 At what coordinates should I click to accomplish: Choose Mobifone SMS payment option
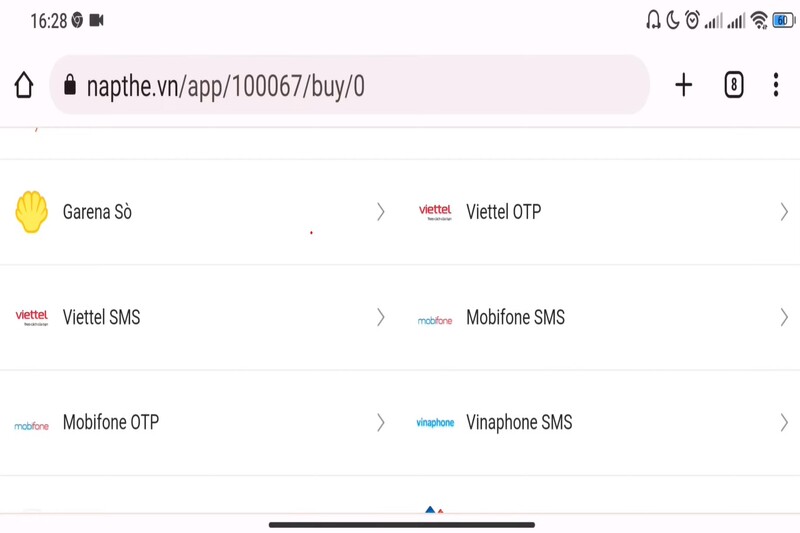515,318
